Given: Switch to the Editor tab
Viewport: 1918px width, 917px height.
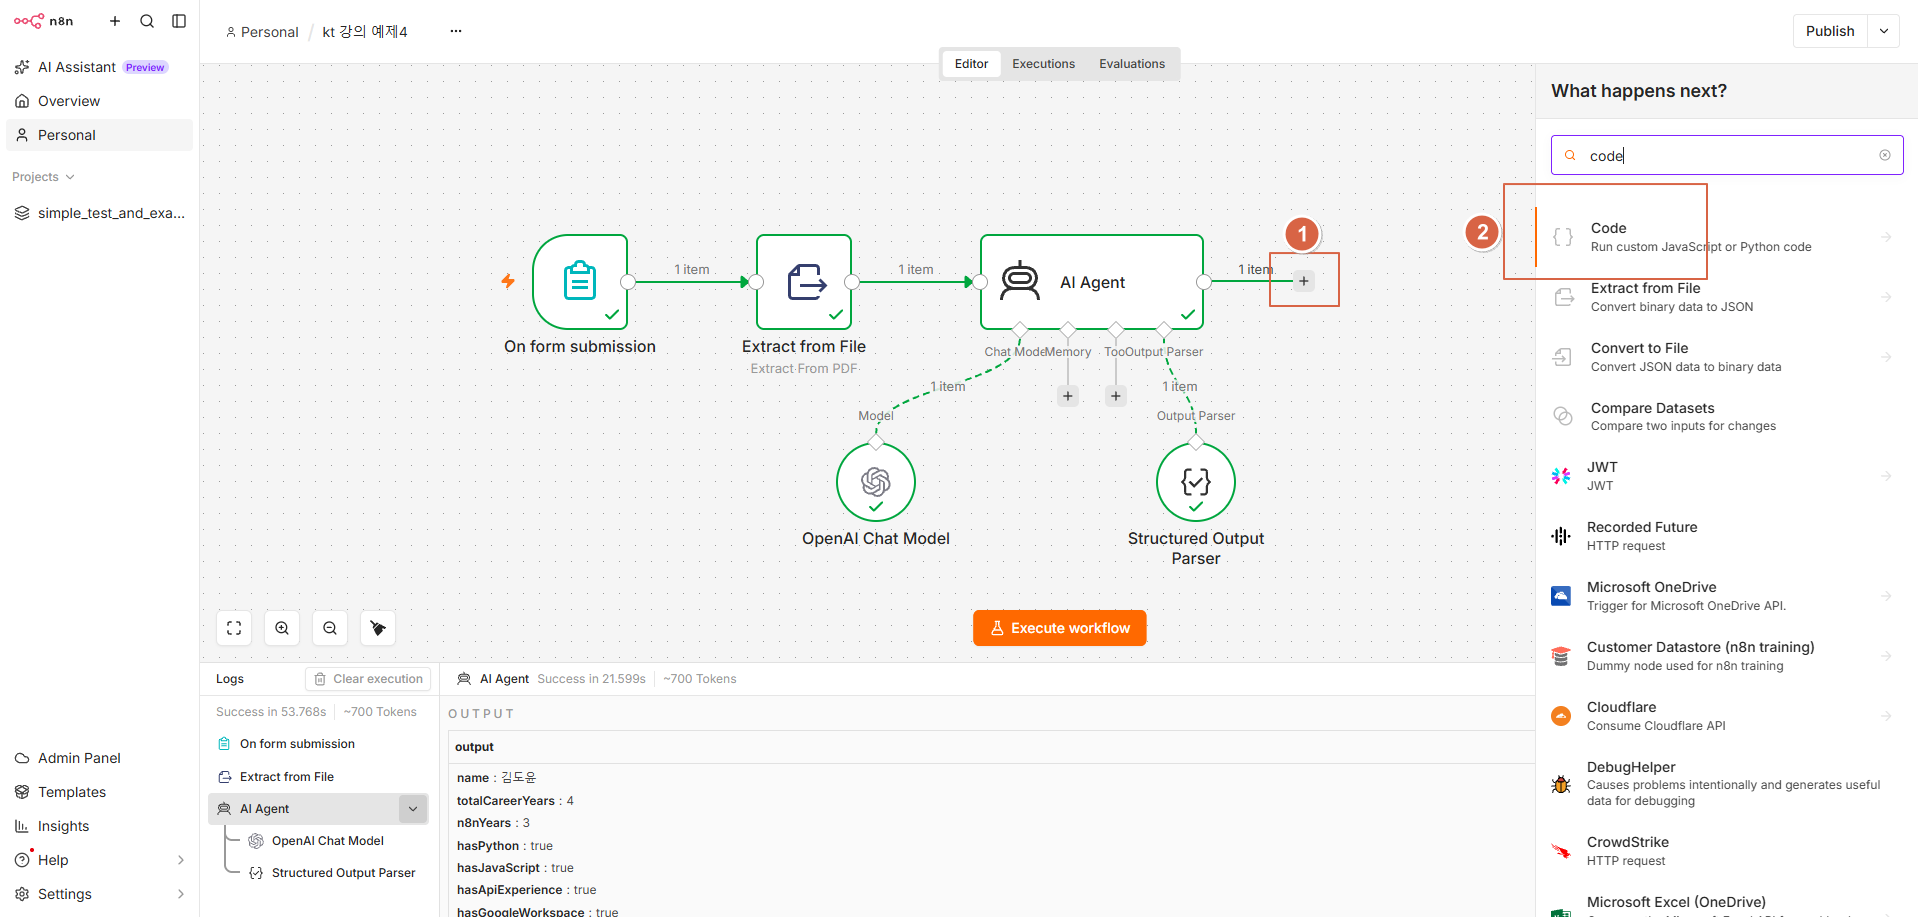Looking at the screenshot, I should [971, 64].
